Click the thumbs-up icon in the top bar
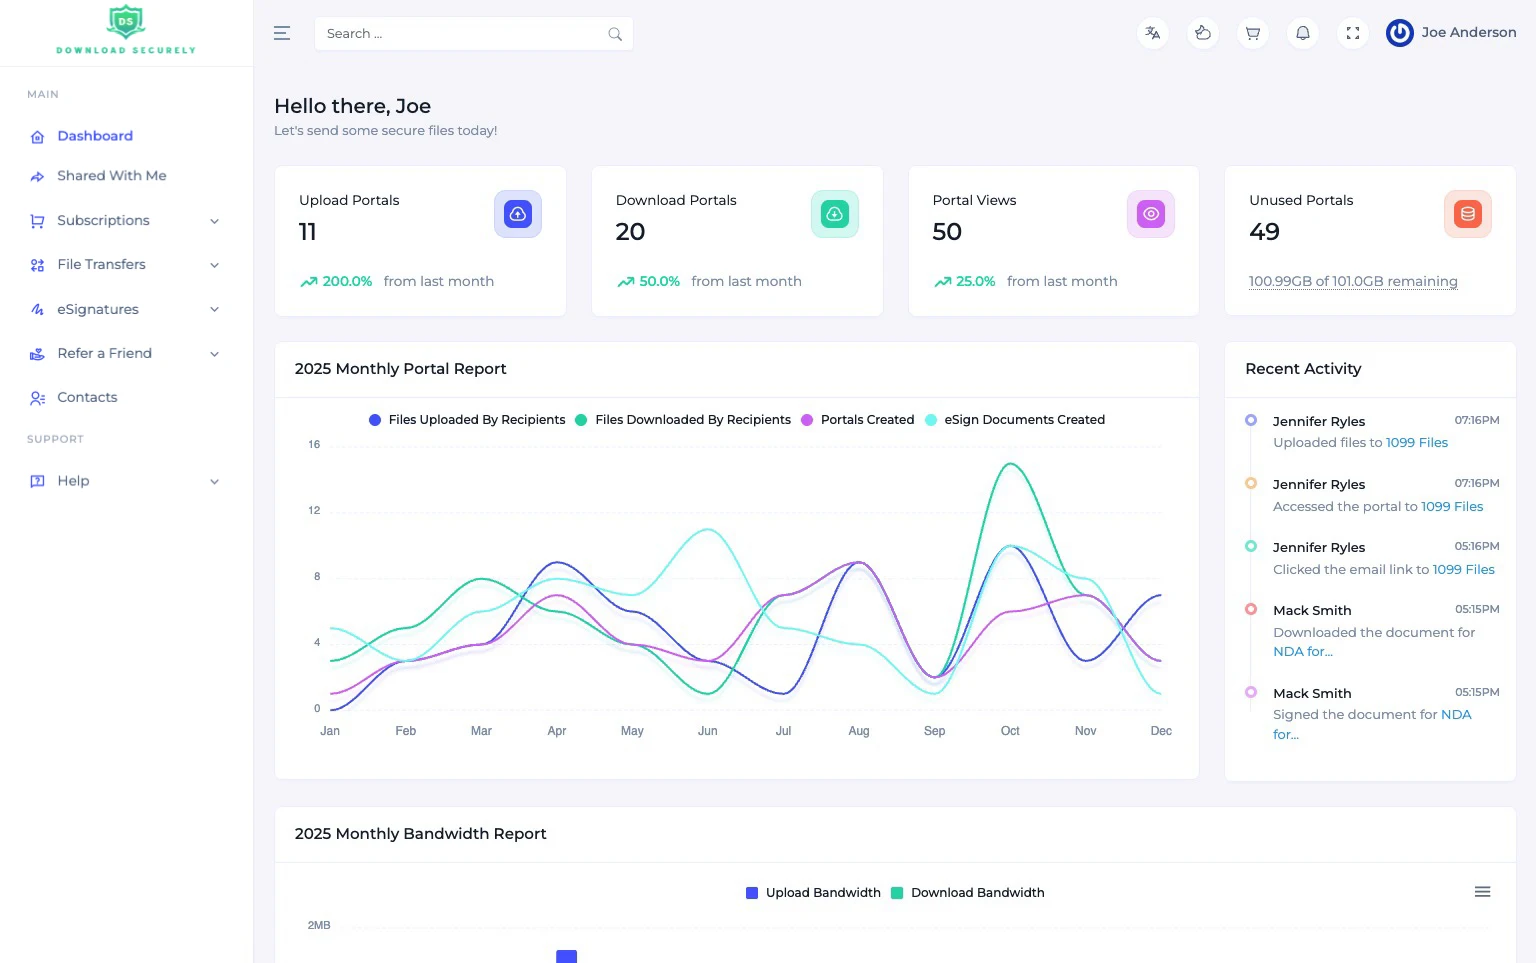This screenshot has width=1536, height=963. coord(1202,33)
